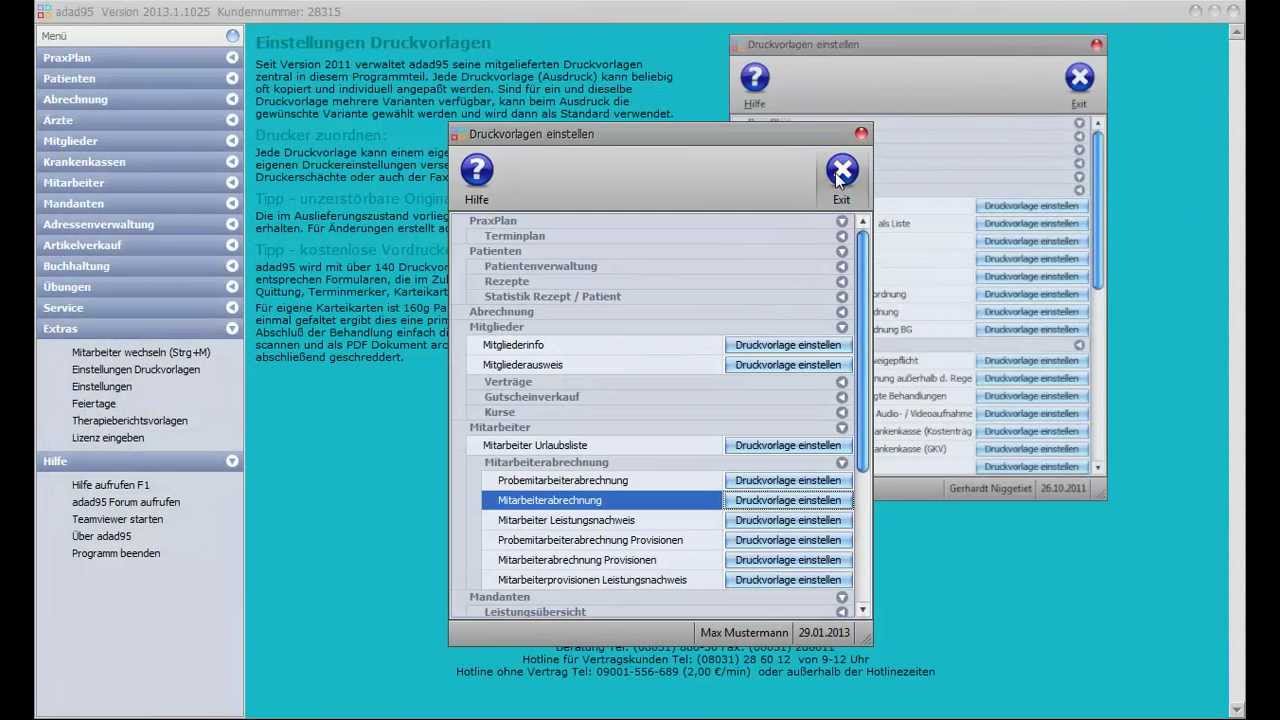Click Druckvorlage einstellen for Audio- / Videoaufnahme
The image size is (1280, 720).
(x=1031, y=414)
